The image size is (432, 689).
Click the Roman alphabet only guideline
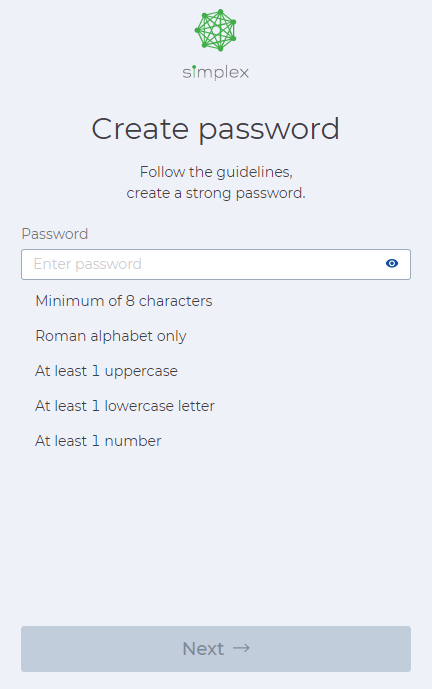click(111, 336)
